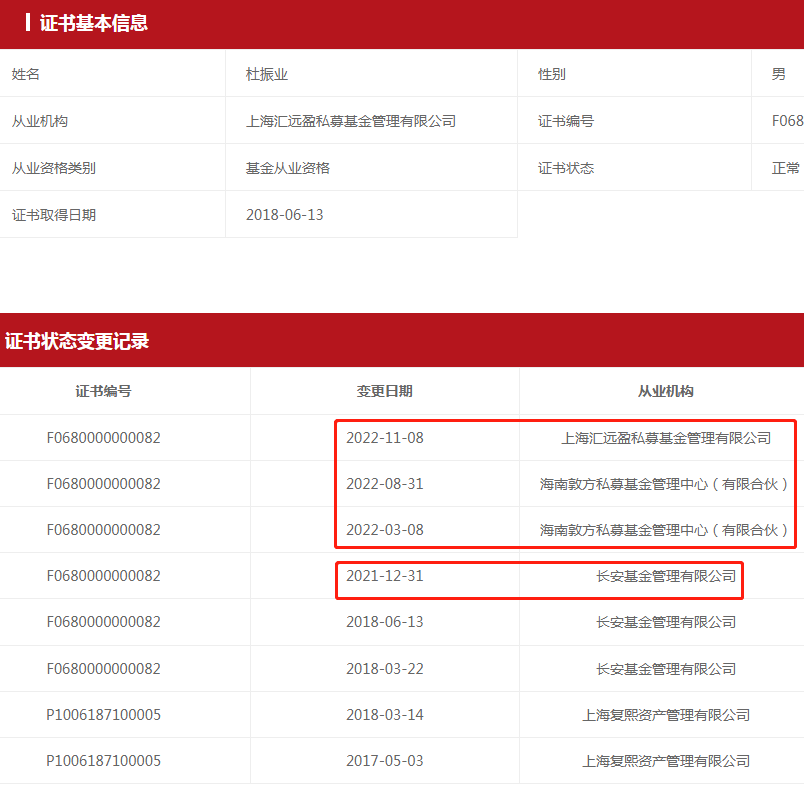The width and height of the screenshot is (804, 791).
Task: Click change date 2018-06-13 in records table
Action: tap(385, 622)
